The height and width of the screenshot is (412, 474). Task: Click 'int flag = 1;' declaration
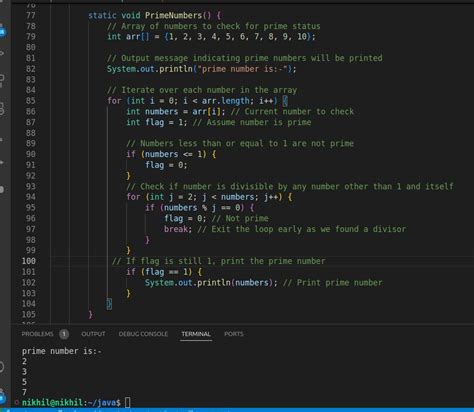tap(157, 122)
